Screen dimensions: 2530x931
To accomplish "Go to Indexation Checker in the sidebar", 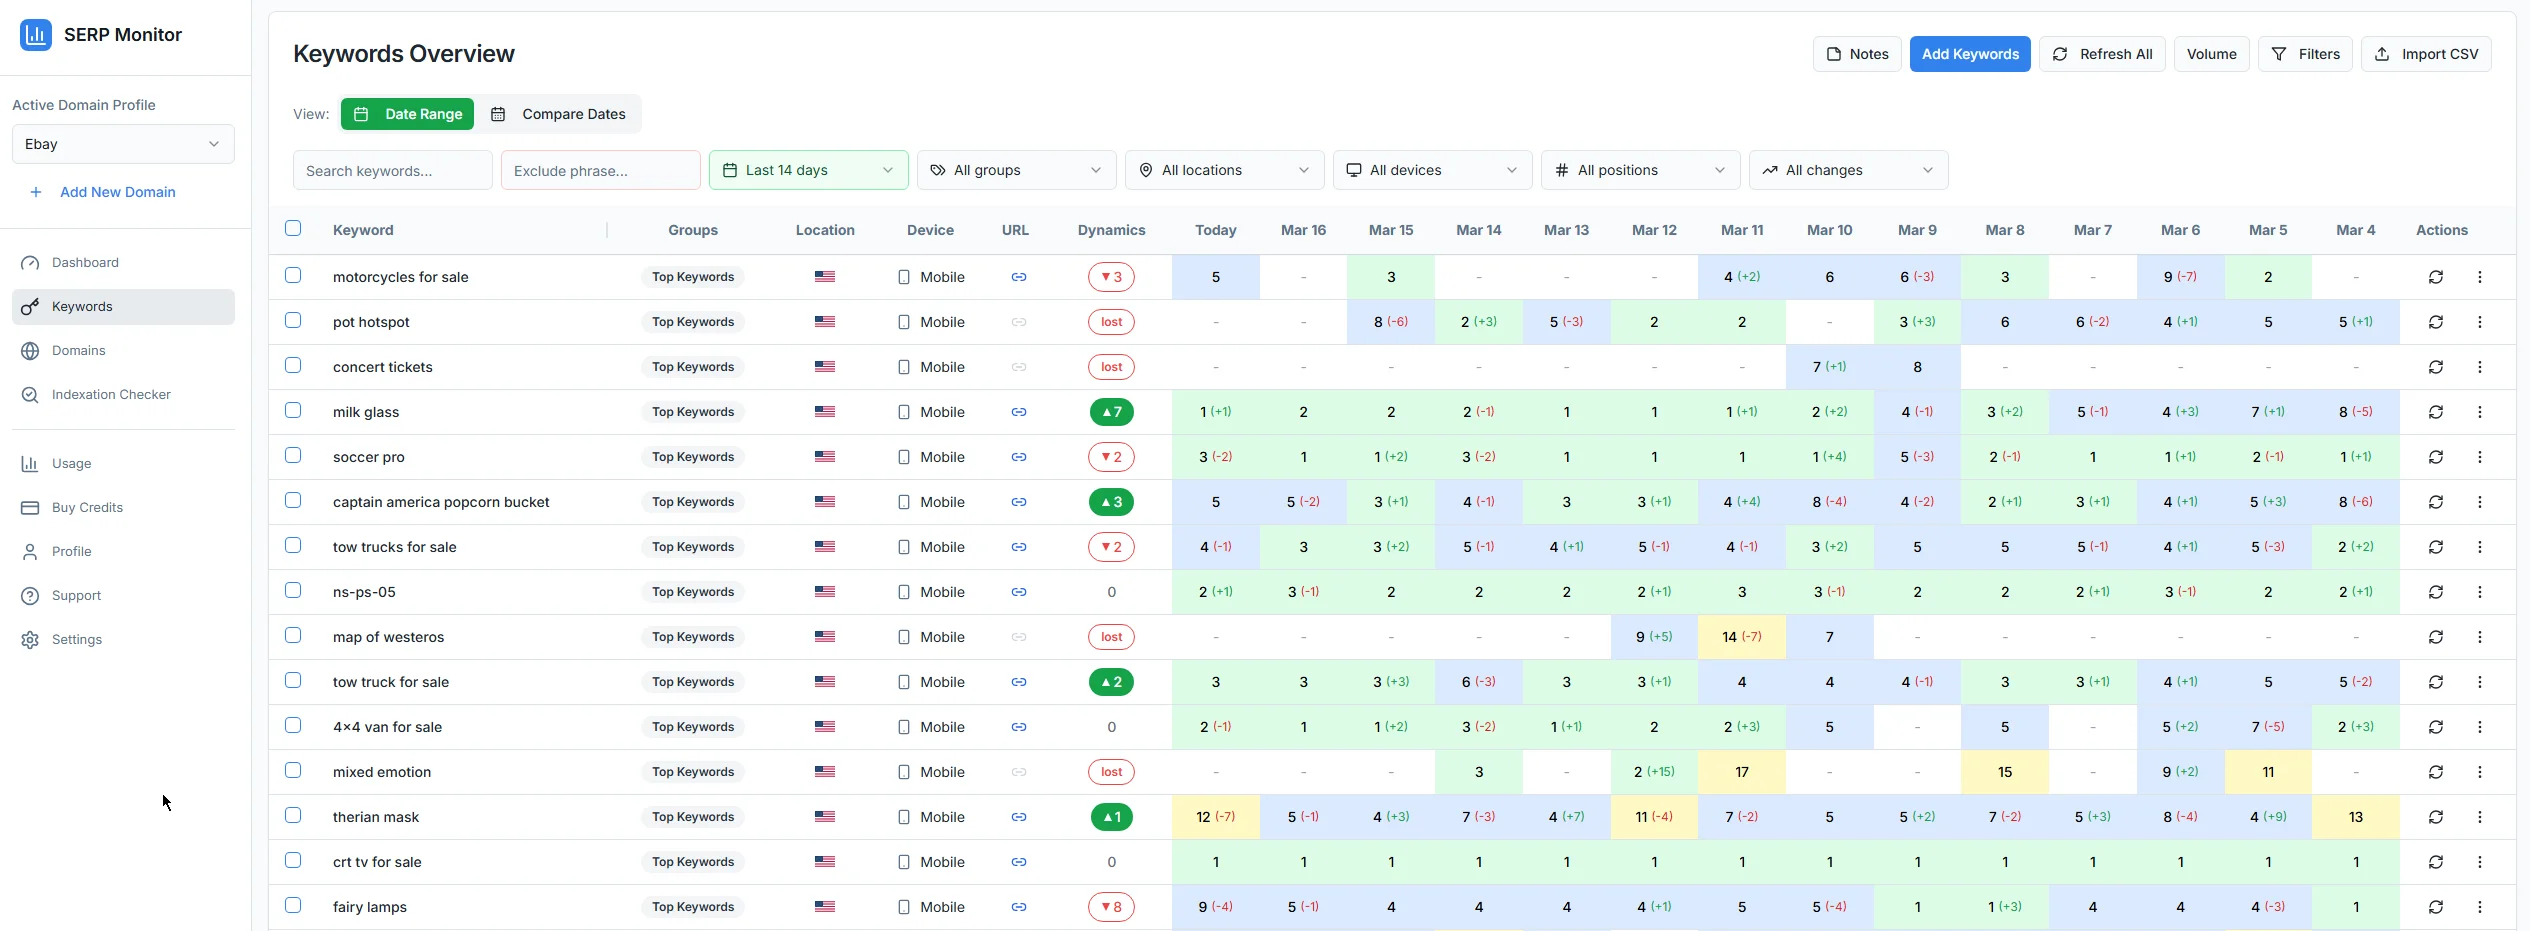I will 111,395.
